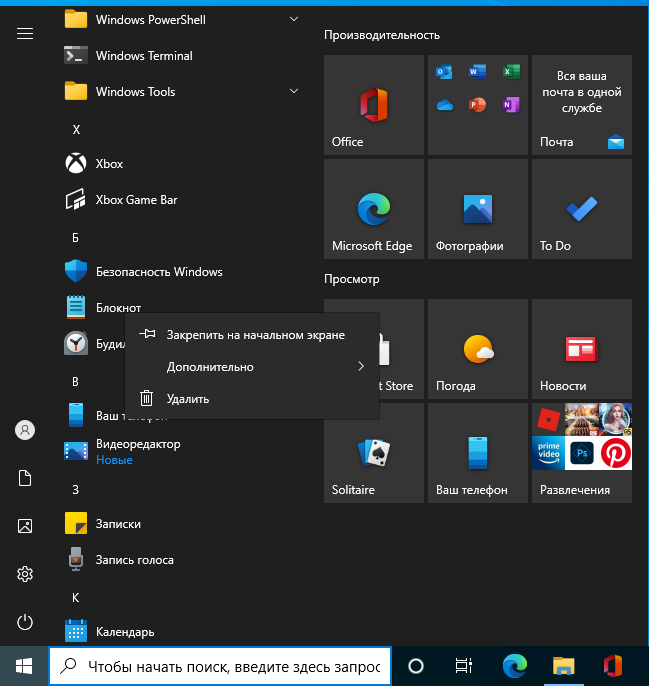Expand Windows PowerShell folder chevron
The width and height of the screenshot is (649, 686).
coord(294,19)
